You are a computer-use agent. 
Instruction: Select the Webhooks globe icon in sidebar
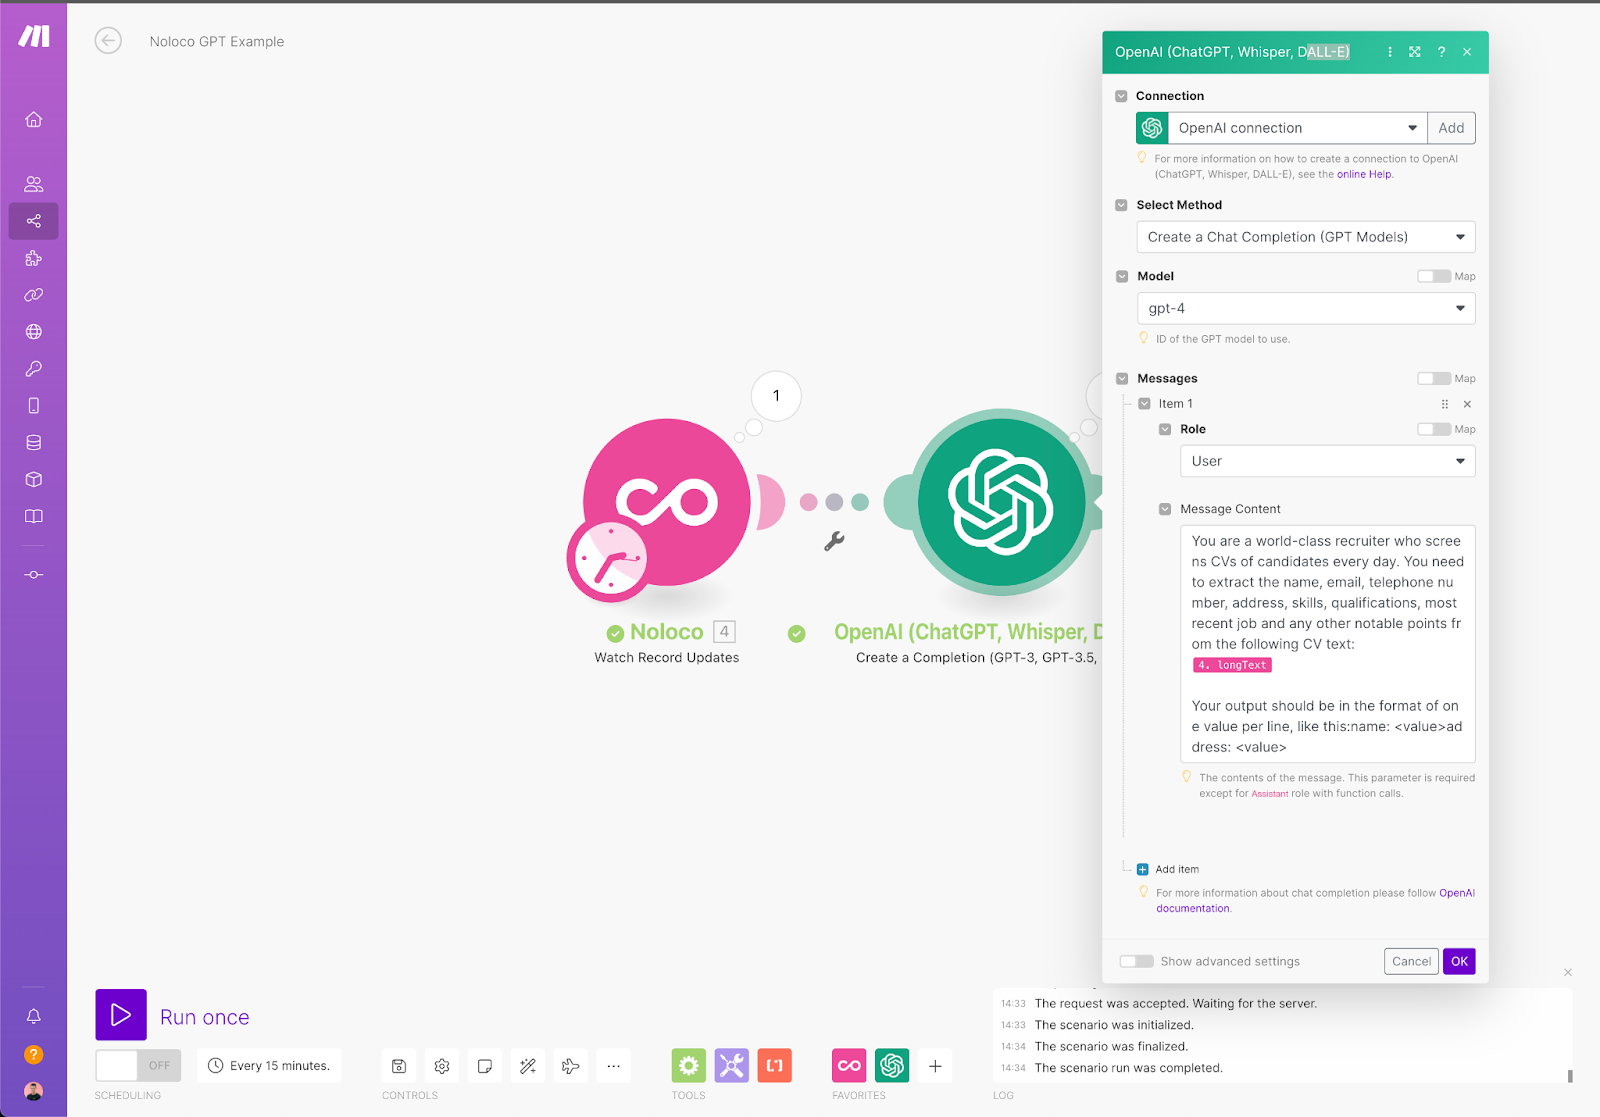click(x=33, y=331)
